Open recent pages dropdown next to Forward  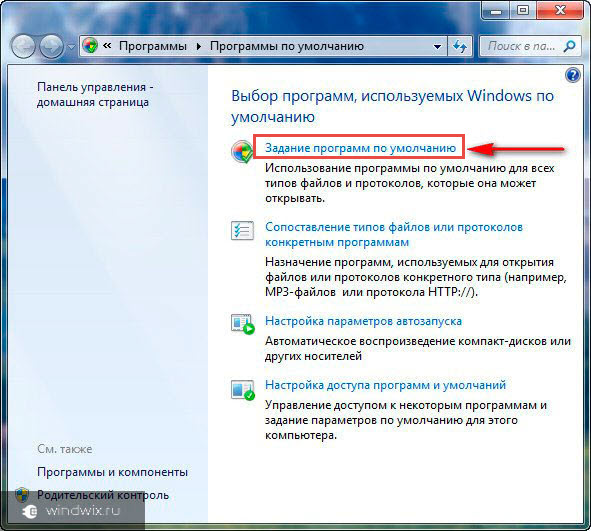71,47
